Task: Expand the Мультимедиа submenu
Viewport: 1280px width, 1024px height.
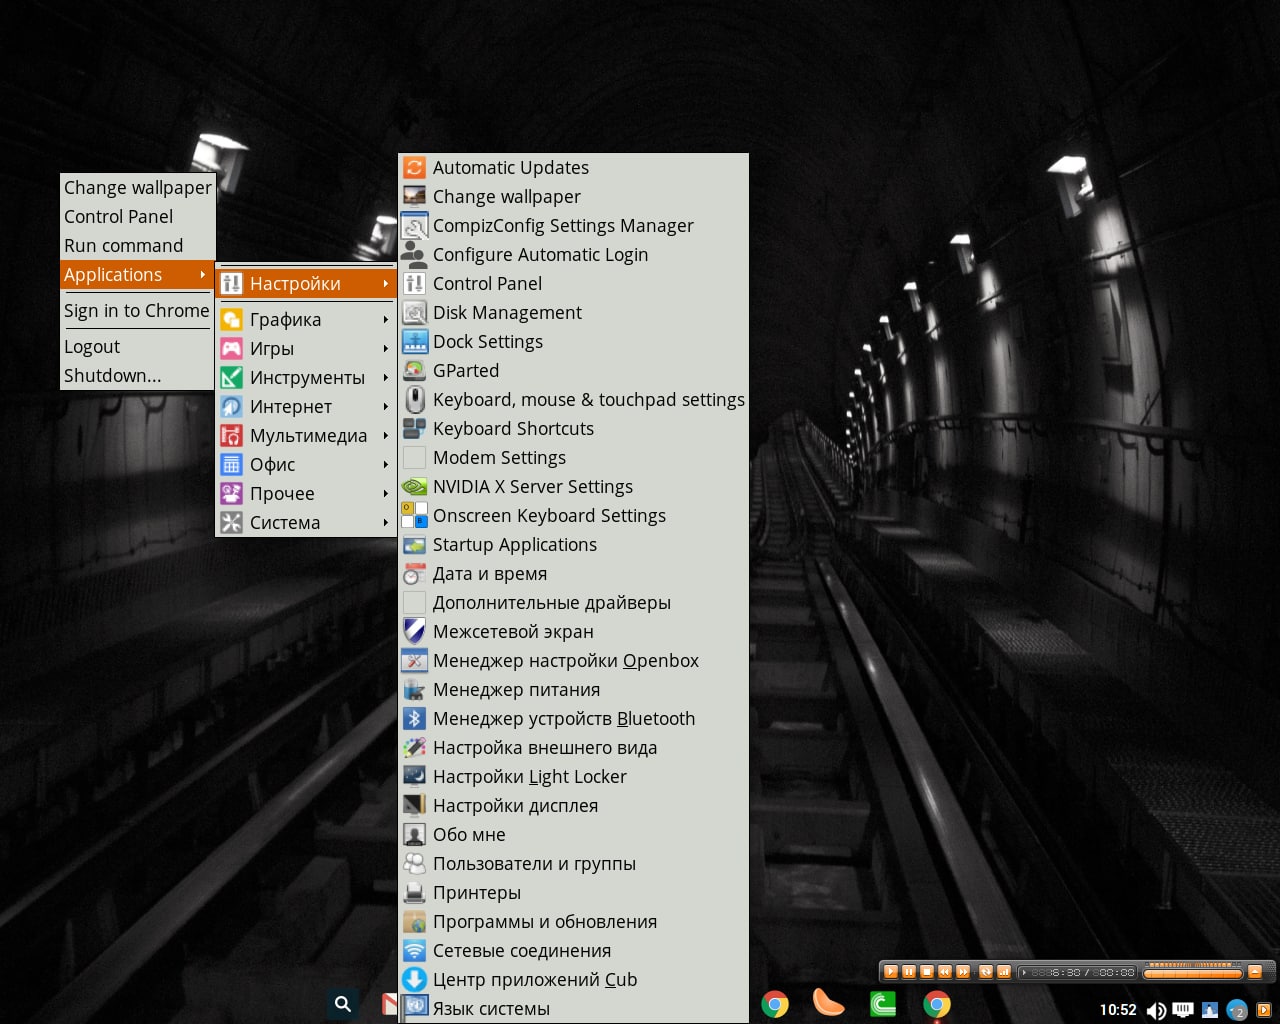Action: [x=305, y=436]
